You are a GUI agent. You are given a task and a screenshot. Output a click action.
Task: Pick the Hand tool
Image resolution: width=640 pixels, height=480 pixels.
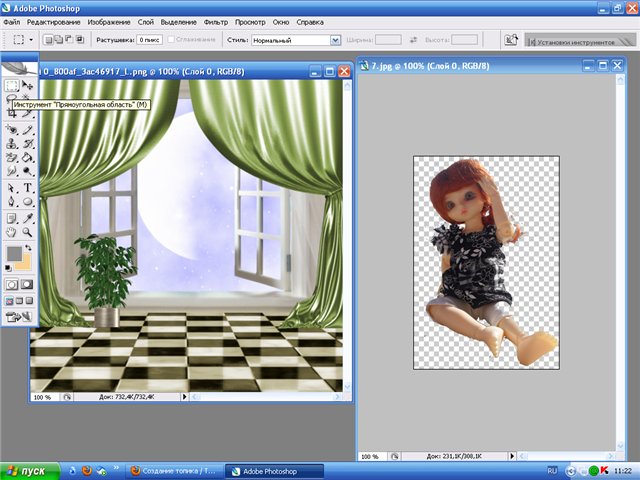coord(12,232)
